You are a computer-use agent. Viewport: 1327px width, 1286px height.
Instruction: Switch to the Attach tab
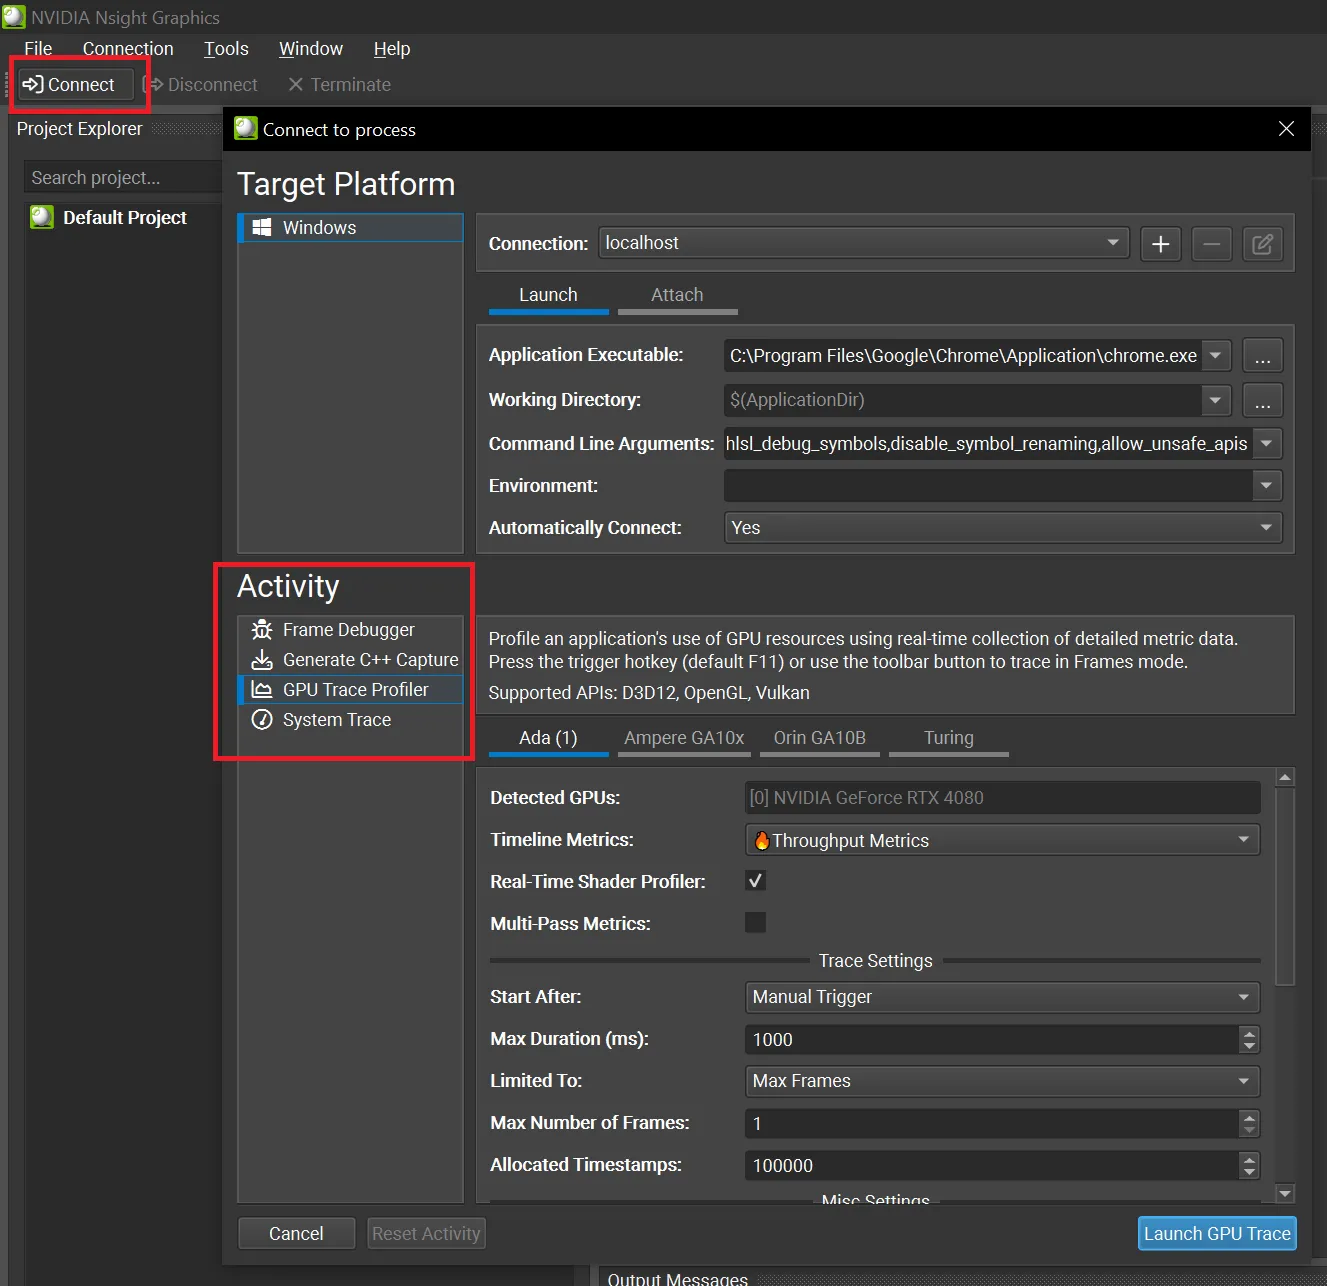click(677, 294)
